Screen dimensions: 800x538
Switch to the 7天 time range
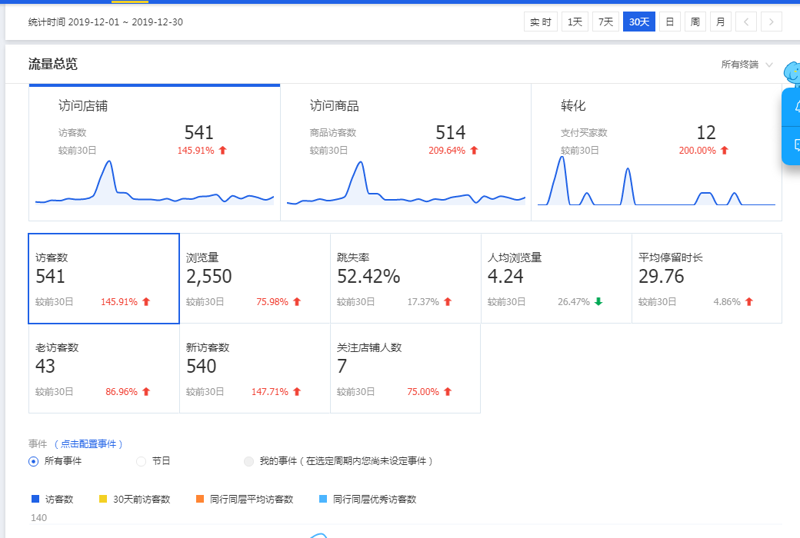point(605,22)
